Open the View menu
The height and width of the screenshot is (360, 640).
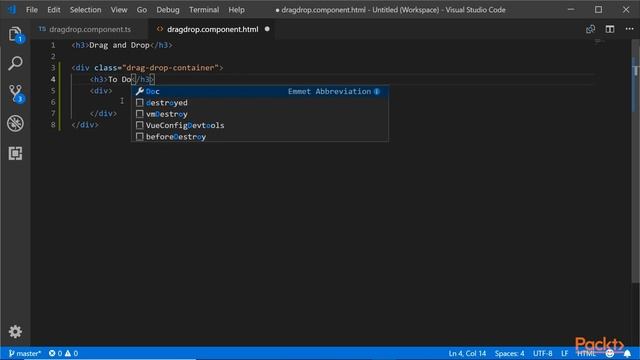pyautogui.click(x=119, y=10)
